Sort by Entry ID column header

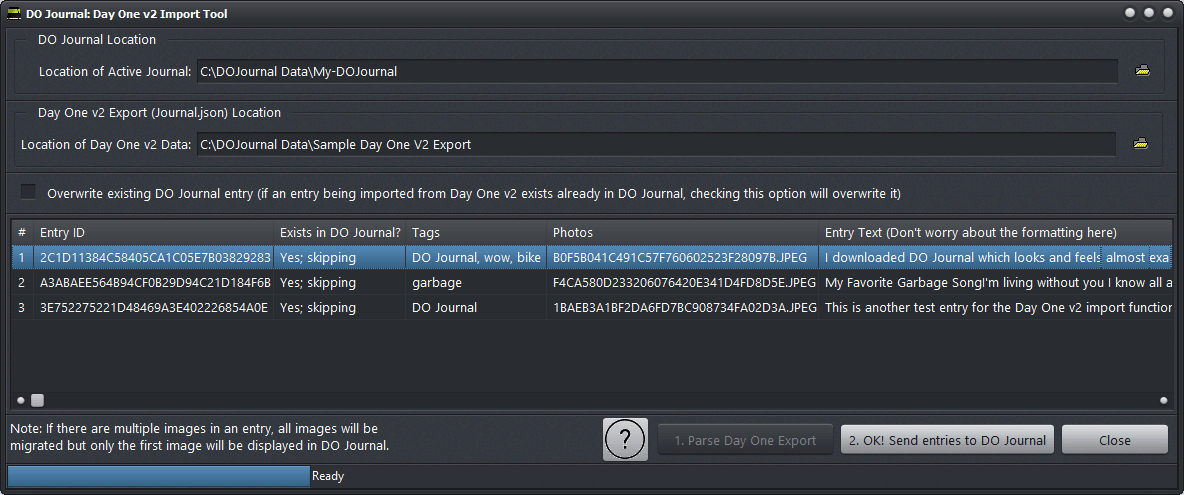153,233
